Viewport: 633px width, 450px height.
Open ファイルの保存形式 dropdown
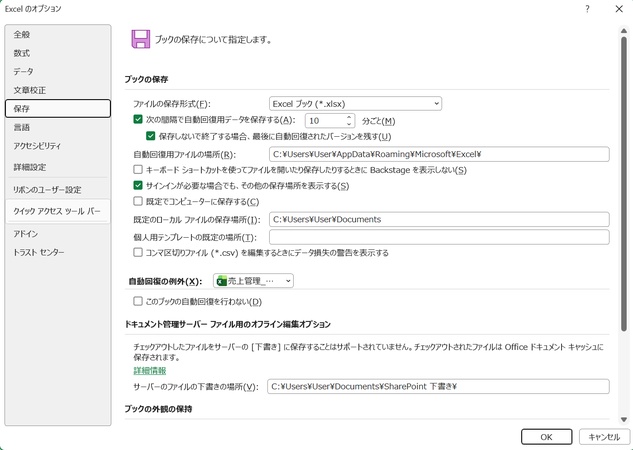click(355, 104)
